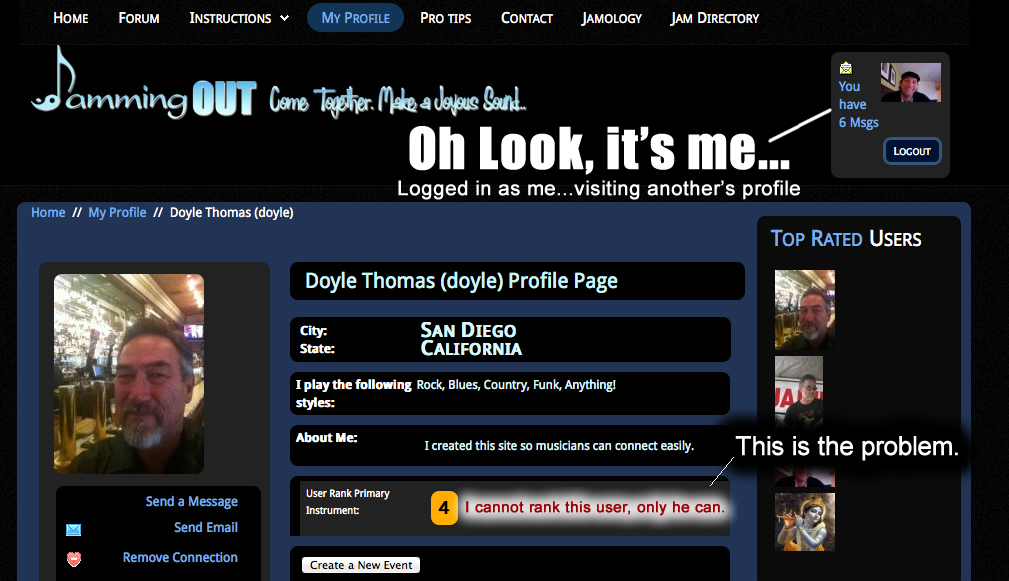Open the Contact page
This screenshot has width=1009, height=581.
(x=526, y=18)
